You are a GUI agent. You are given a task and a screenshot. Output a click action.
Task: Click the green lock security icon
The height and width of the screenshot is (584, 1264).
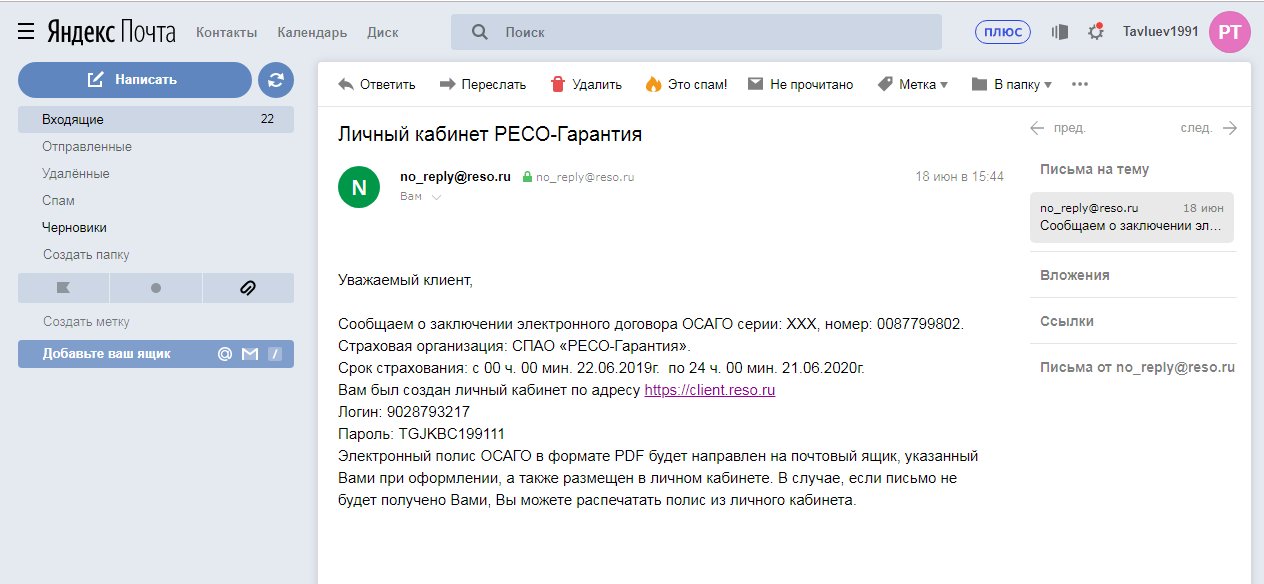click(527, 177)
